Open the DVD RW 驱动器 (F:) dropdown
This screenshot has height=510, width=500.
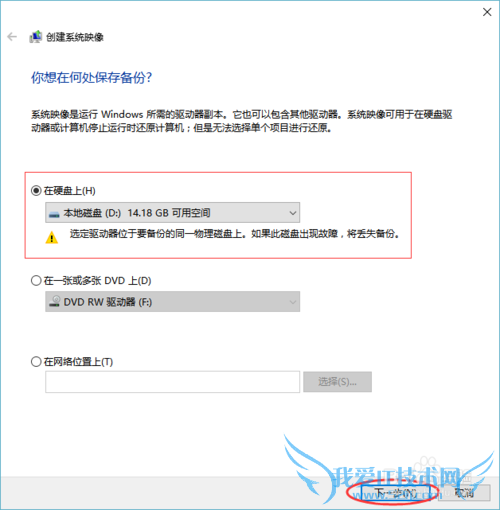tap(172, 302)
